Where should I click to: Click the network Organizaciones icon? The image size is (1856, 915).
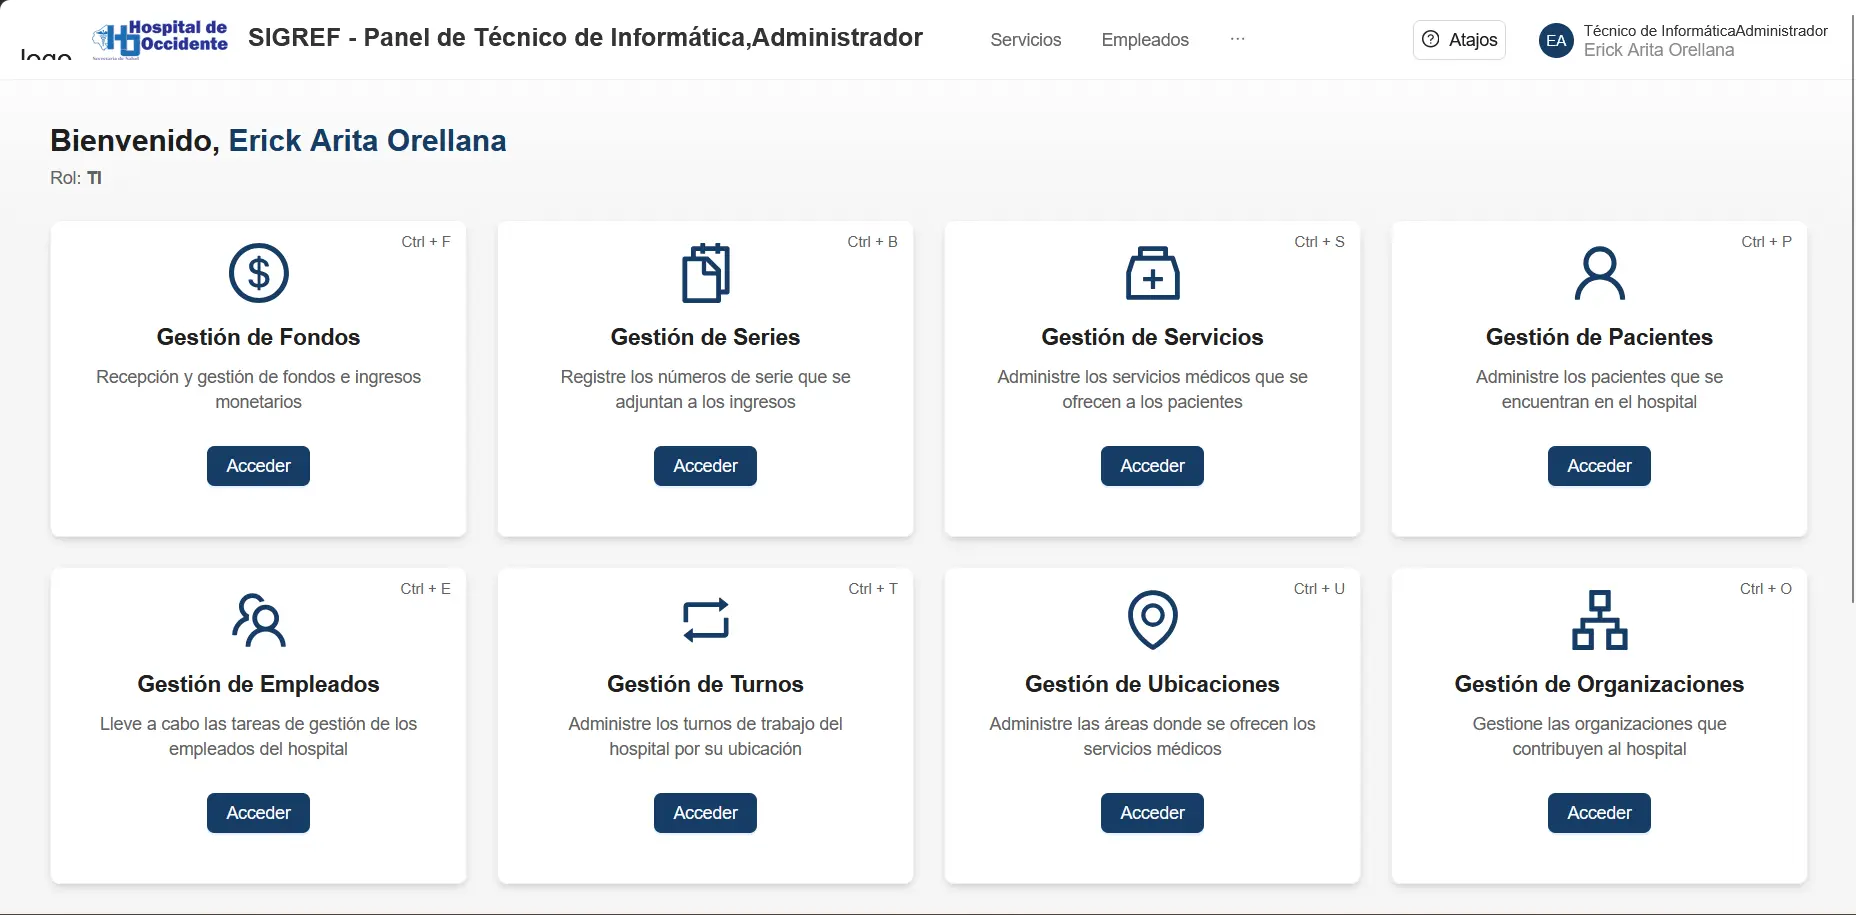point(1599,620)
